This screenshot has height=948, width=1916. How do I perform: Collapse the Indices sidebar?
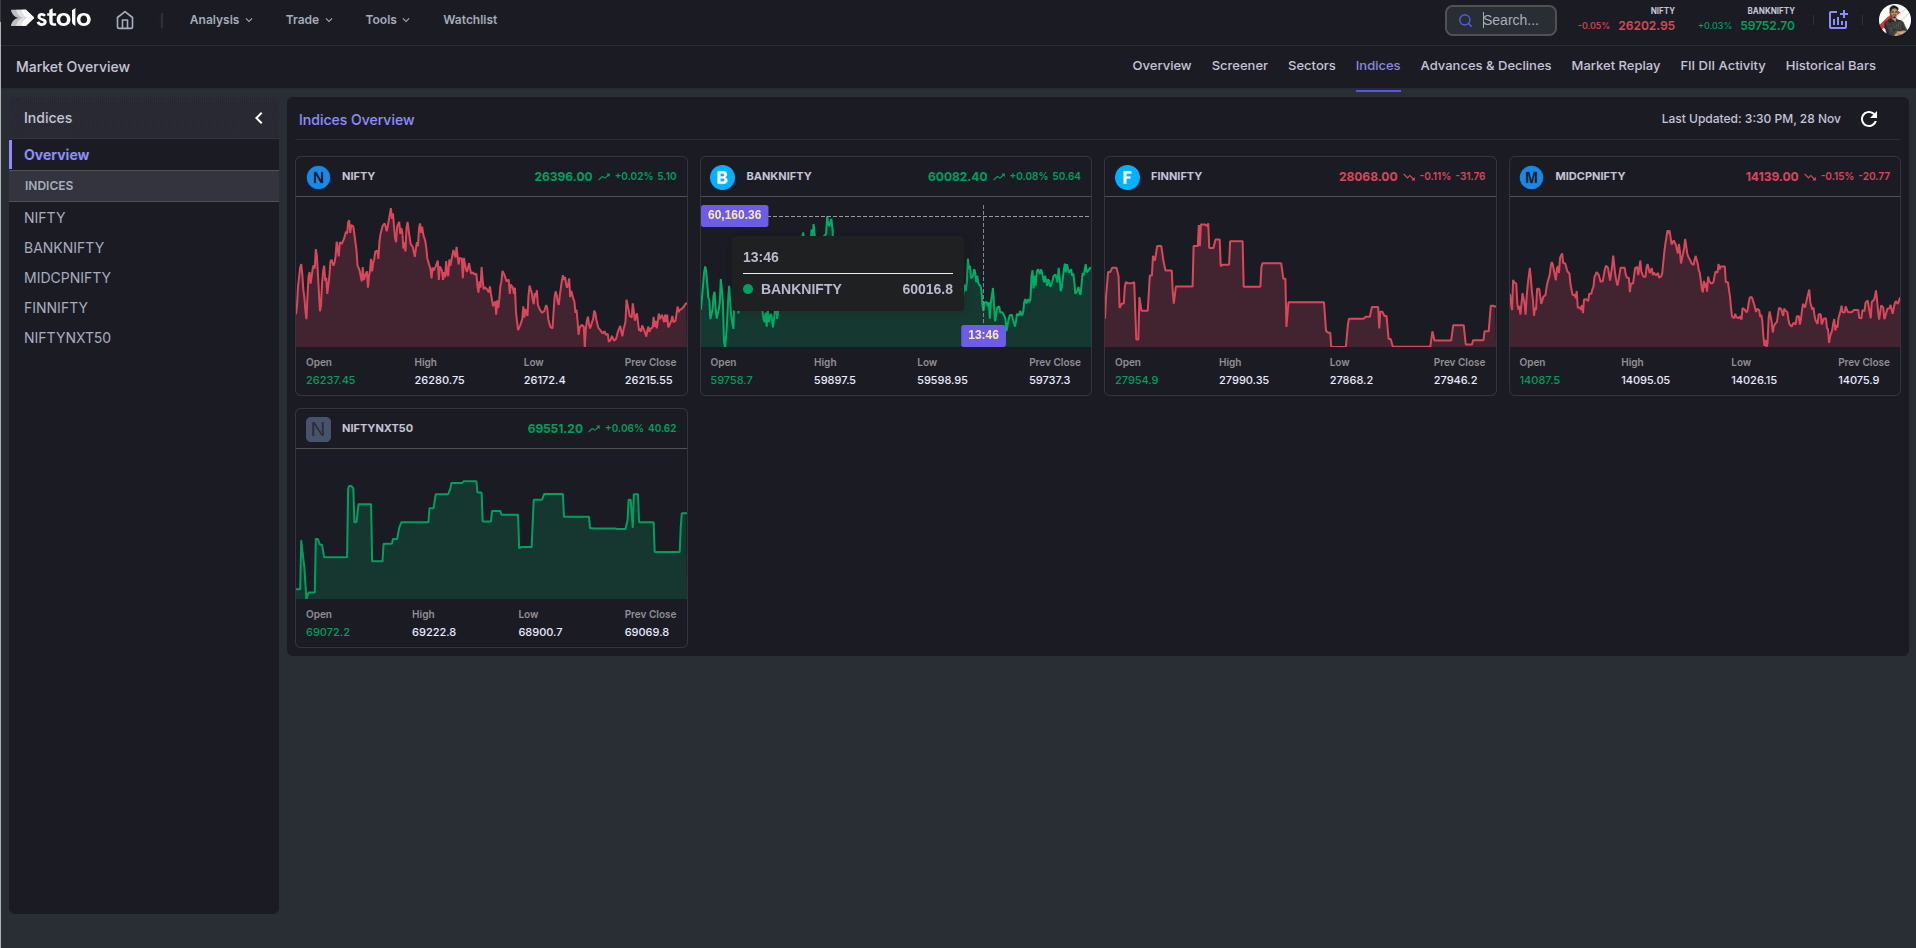point(258,118)
